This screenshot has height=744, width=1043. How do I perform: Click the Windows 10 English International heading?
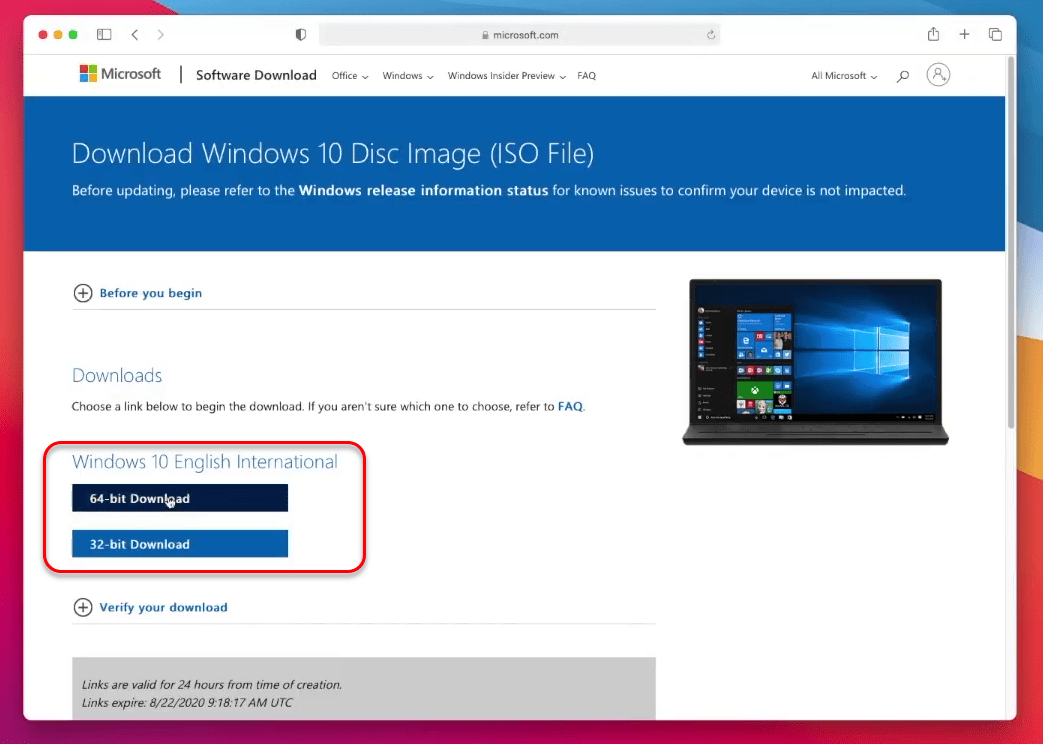(205, 461)
